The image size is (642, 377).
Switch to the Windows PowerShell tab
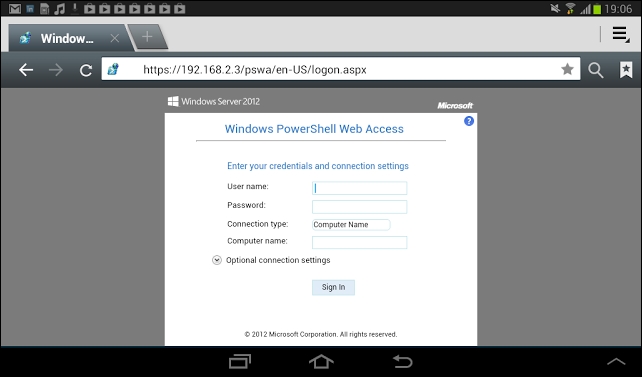(x=67, y=38)
